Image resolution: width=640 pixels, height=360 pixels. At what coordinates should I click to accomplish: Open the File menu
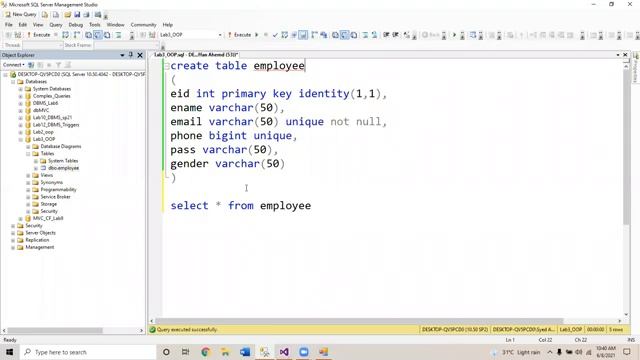coord(9,25)
